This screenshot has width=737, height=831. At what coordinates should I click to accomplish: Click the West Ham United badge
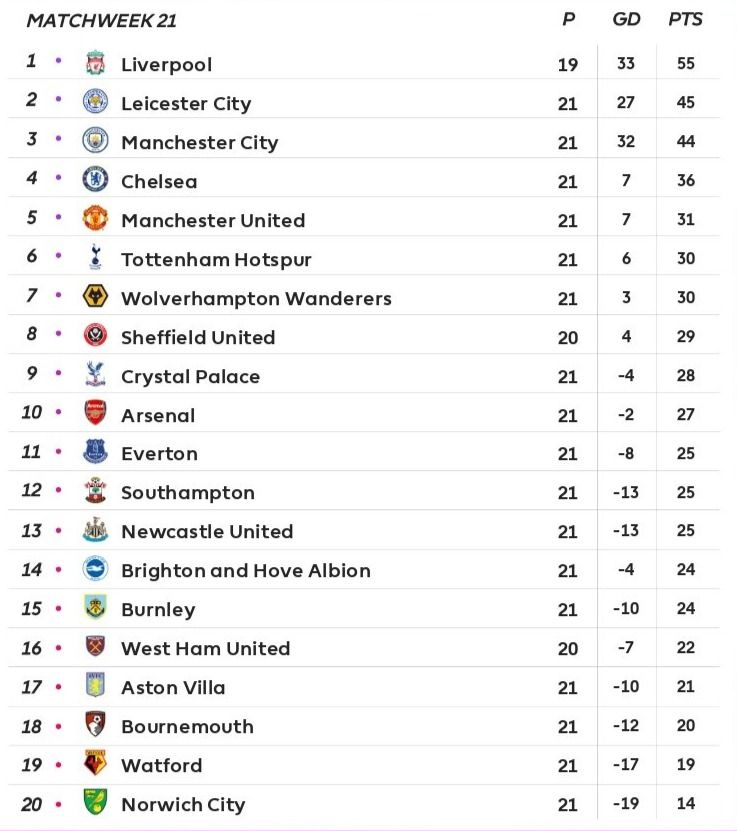[95, 646]
